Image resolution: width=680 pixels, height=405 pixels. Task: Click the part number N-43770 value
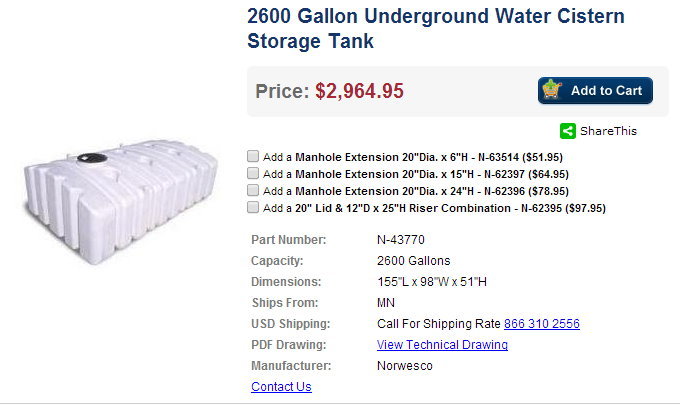point(401,240)
